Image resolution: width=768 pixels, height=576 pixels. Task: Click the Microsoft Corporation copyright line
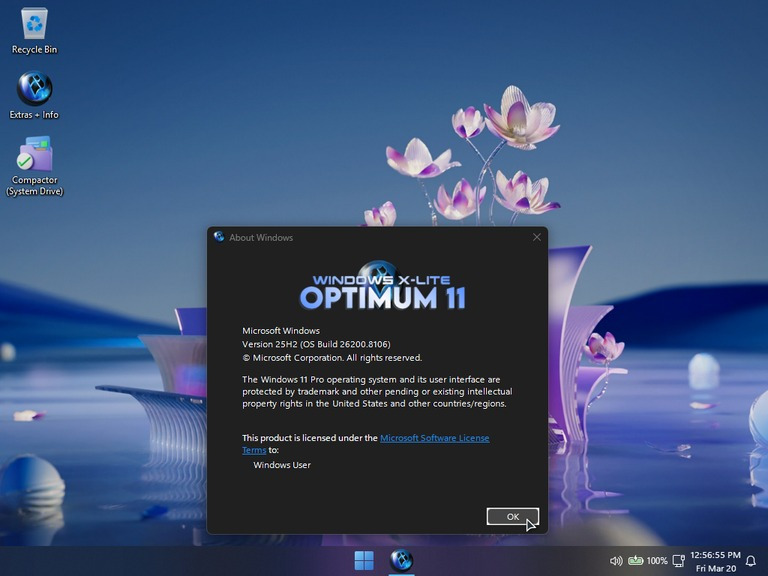(332, 357)
